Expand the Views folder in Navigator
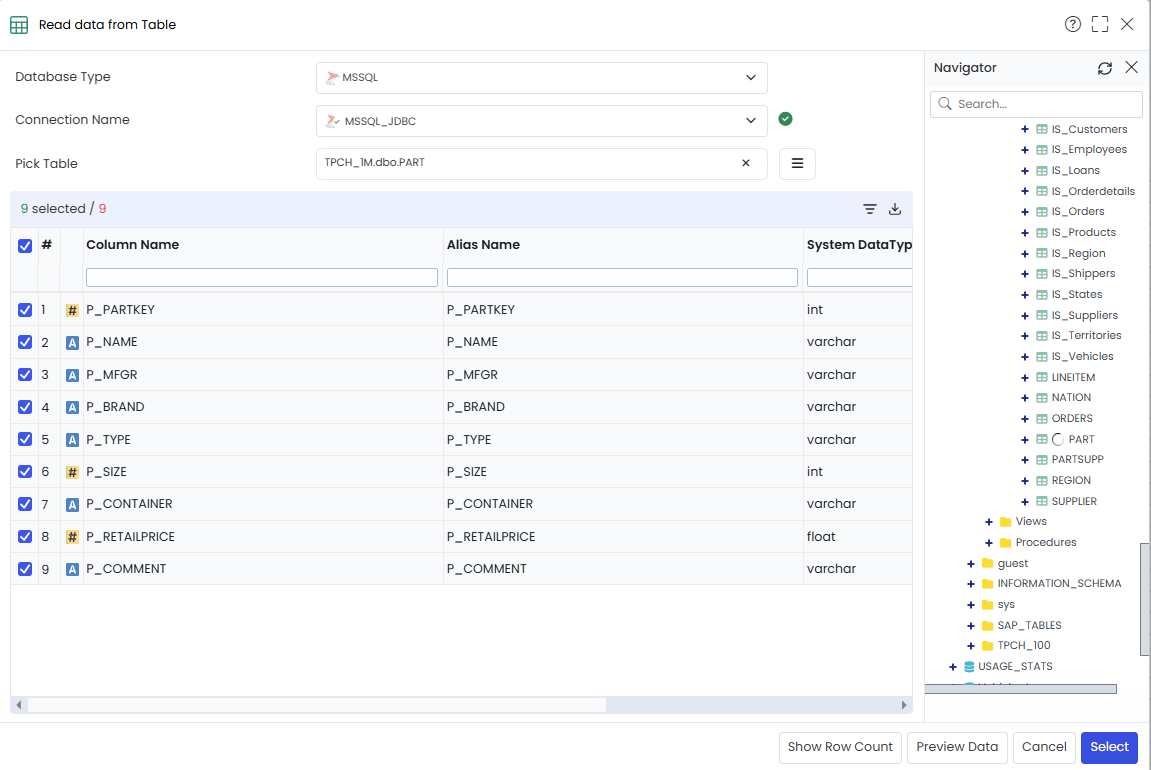Screen dimensions: 1151x770 (989, 522)
